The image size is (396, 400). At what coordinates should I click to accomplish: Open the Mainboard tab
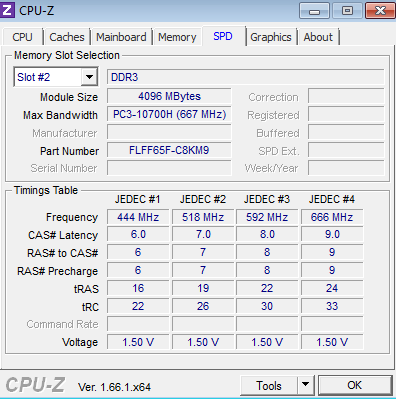click(x=121, y=37)
